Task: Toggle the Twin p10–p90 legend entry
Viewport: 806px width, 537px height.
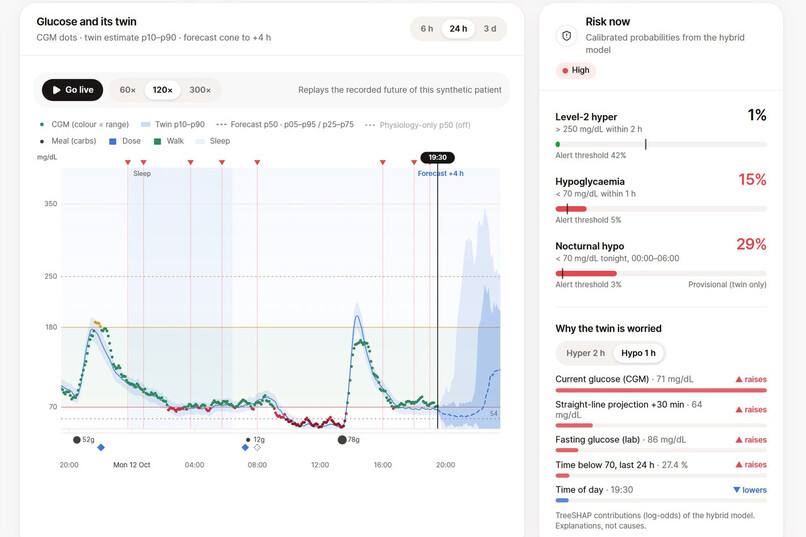Action: pos(173,124)
